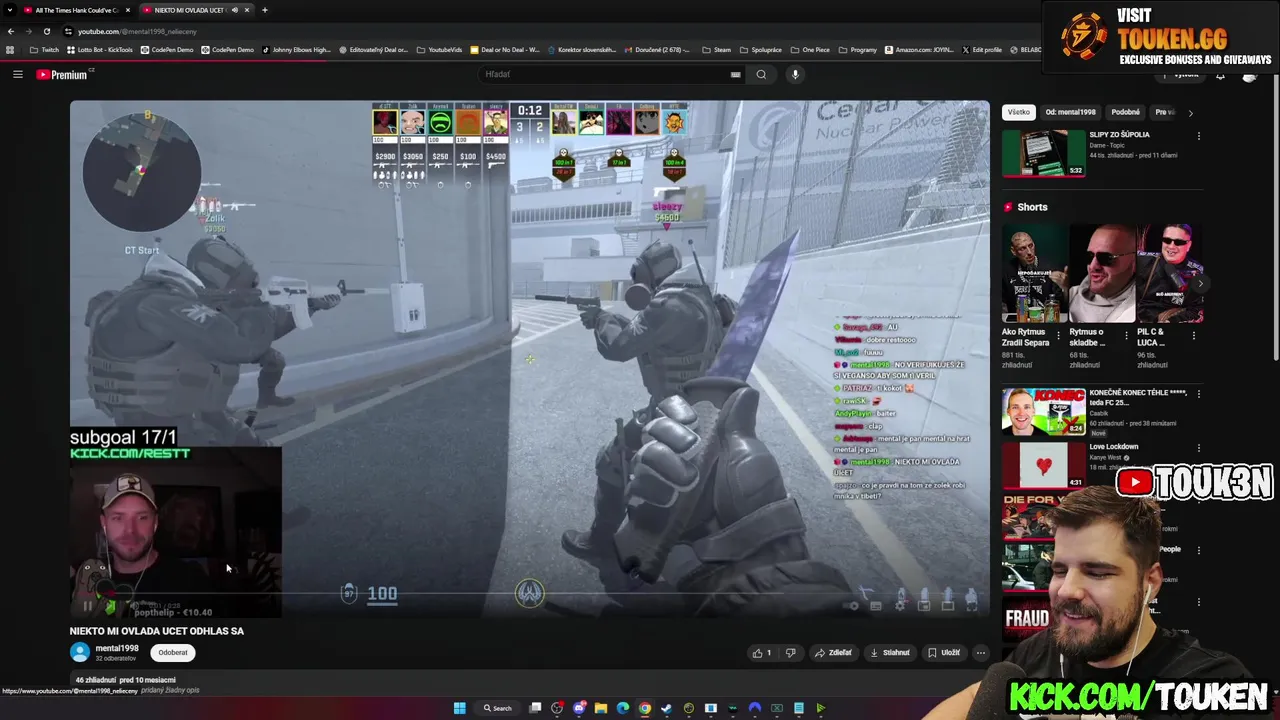Show more filter chips with right arrow

click(x=1190, y=113)
